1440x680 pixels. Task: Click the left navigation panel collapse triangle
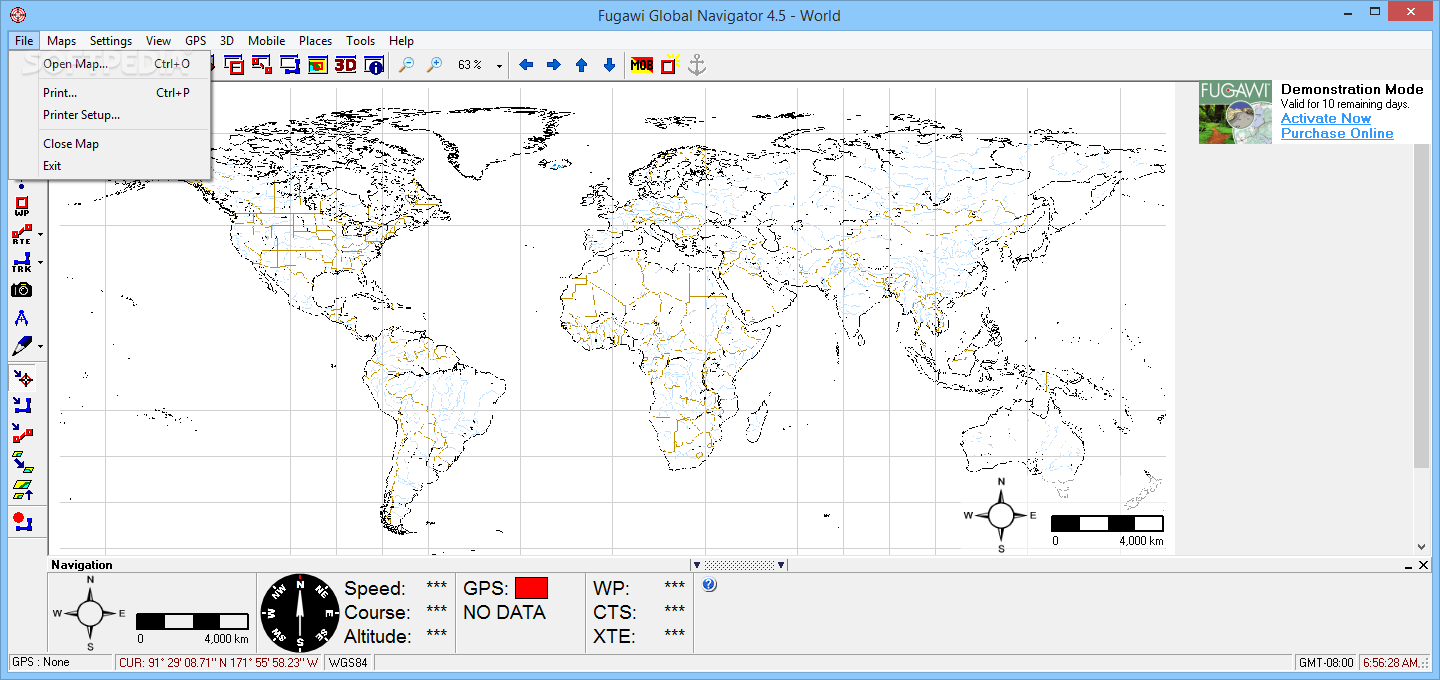pos(697,565)
